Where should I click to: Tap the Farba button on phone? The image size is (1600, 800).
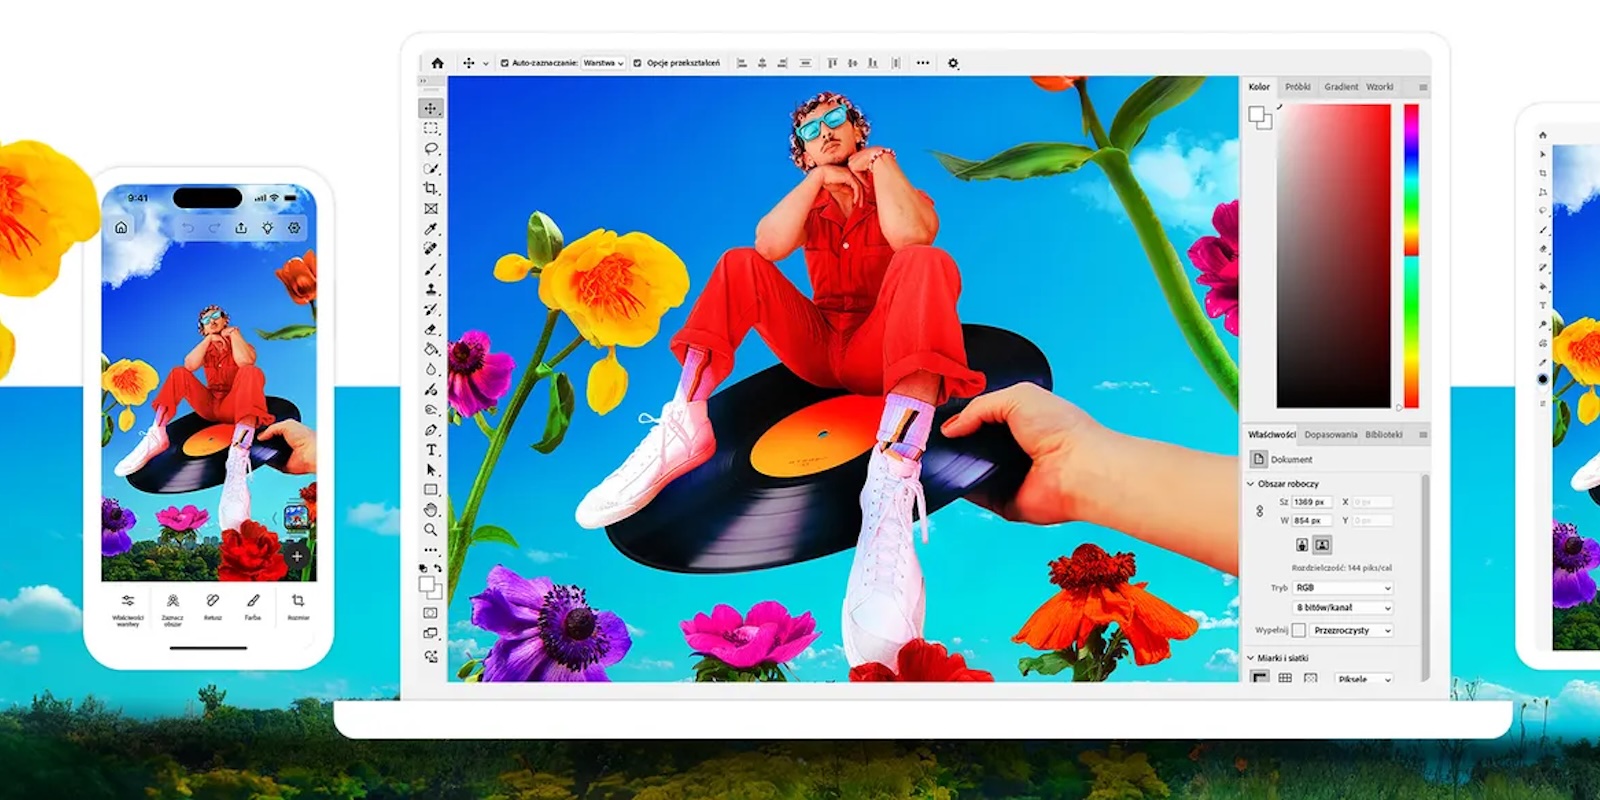click(x=253, y=605)
